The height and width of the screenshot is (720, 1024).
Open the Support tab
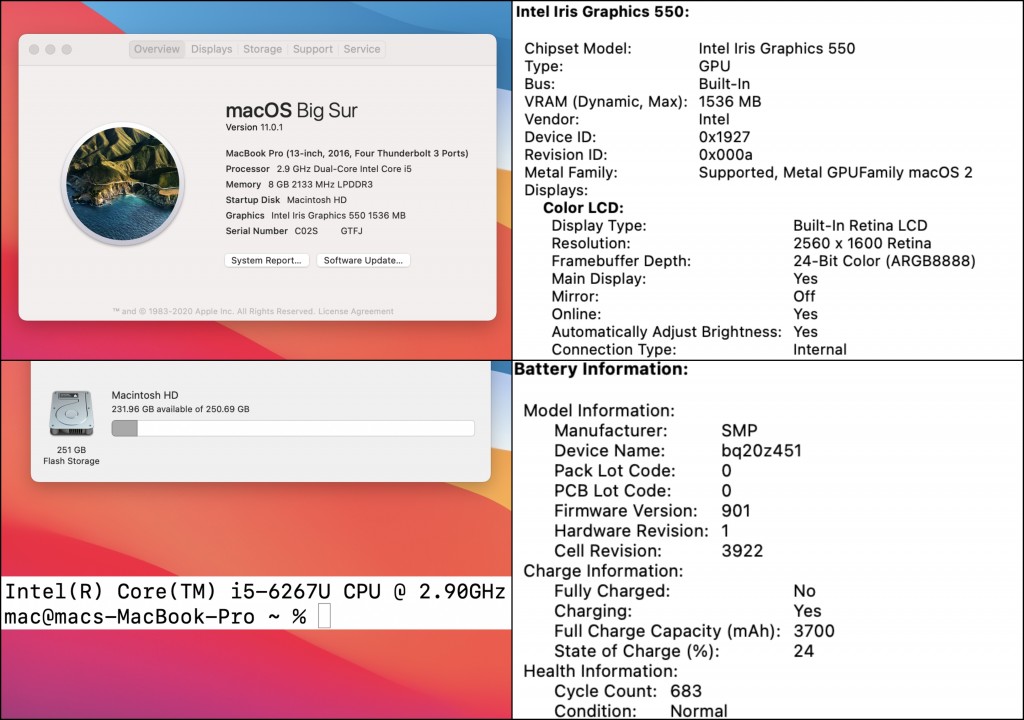pos(313,49)
